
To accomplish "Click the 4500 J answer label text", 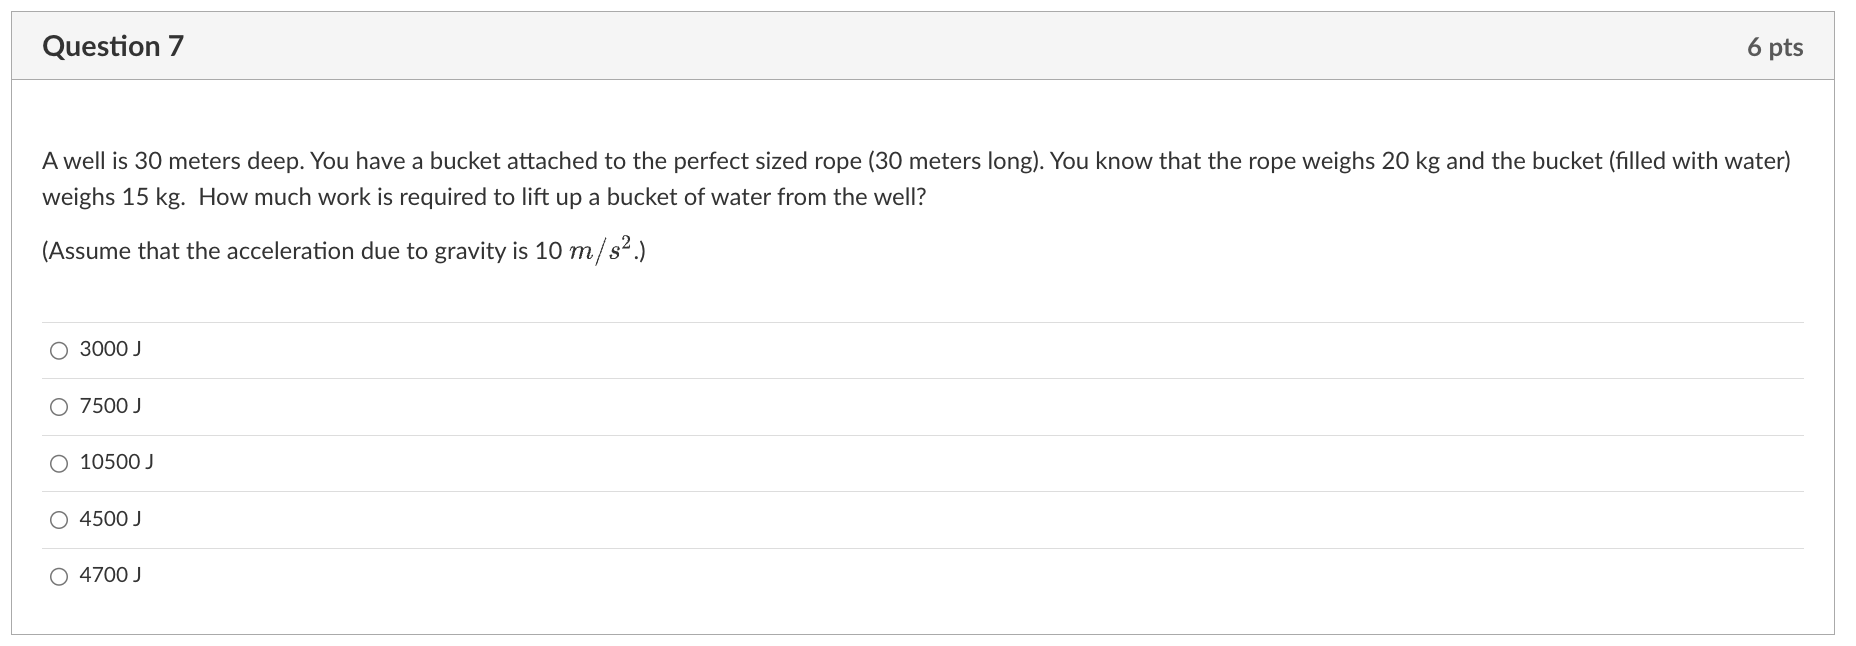I will 109,518.
